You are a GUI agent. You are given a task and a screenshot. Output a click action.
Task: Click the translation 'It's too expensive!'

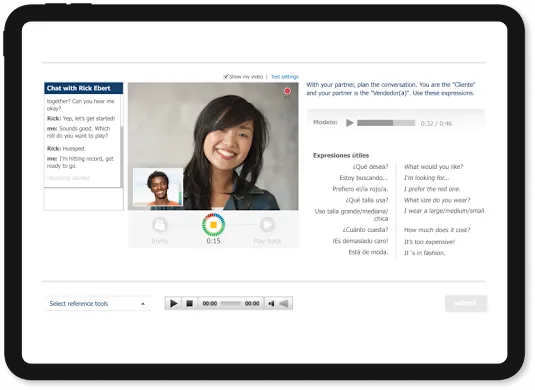coord(429,242)
